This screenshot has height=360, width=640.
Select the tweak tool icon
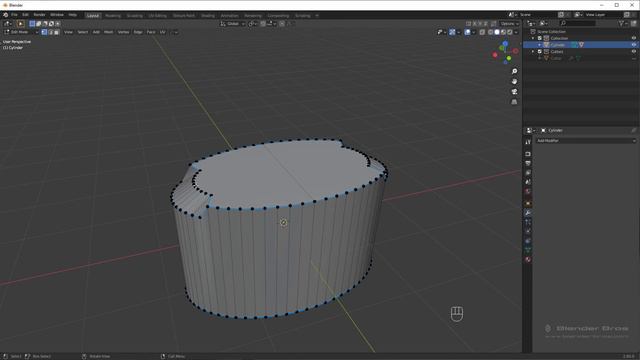coord(20,24)
